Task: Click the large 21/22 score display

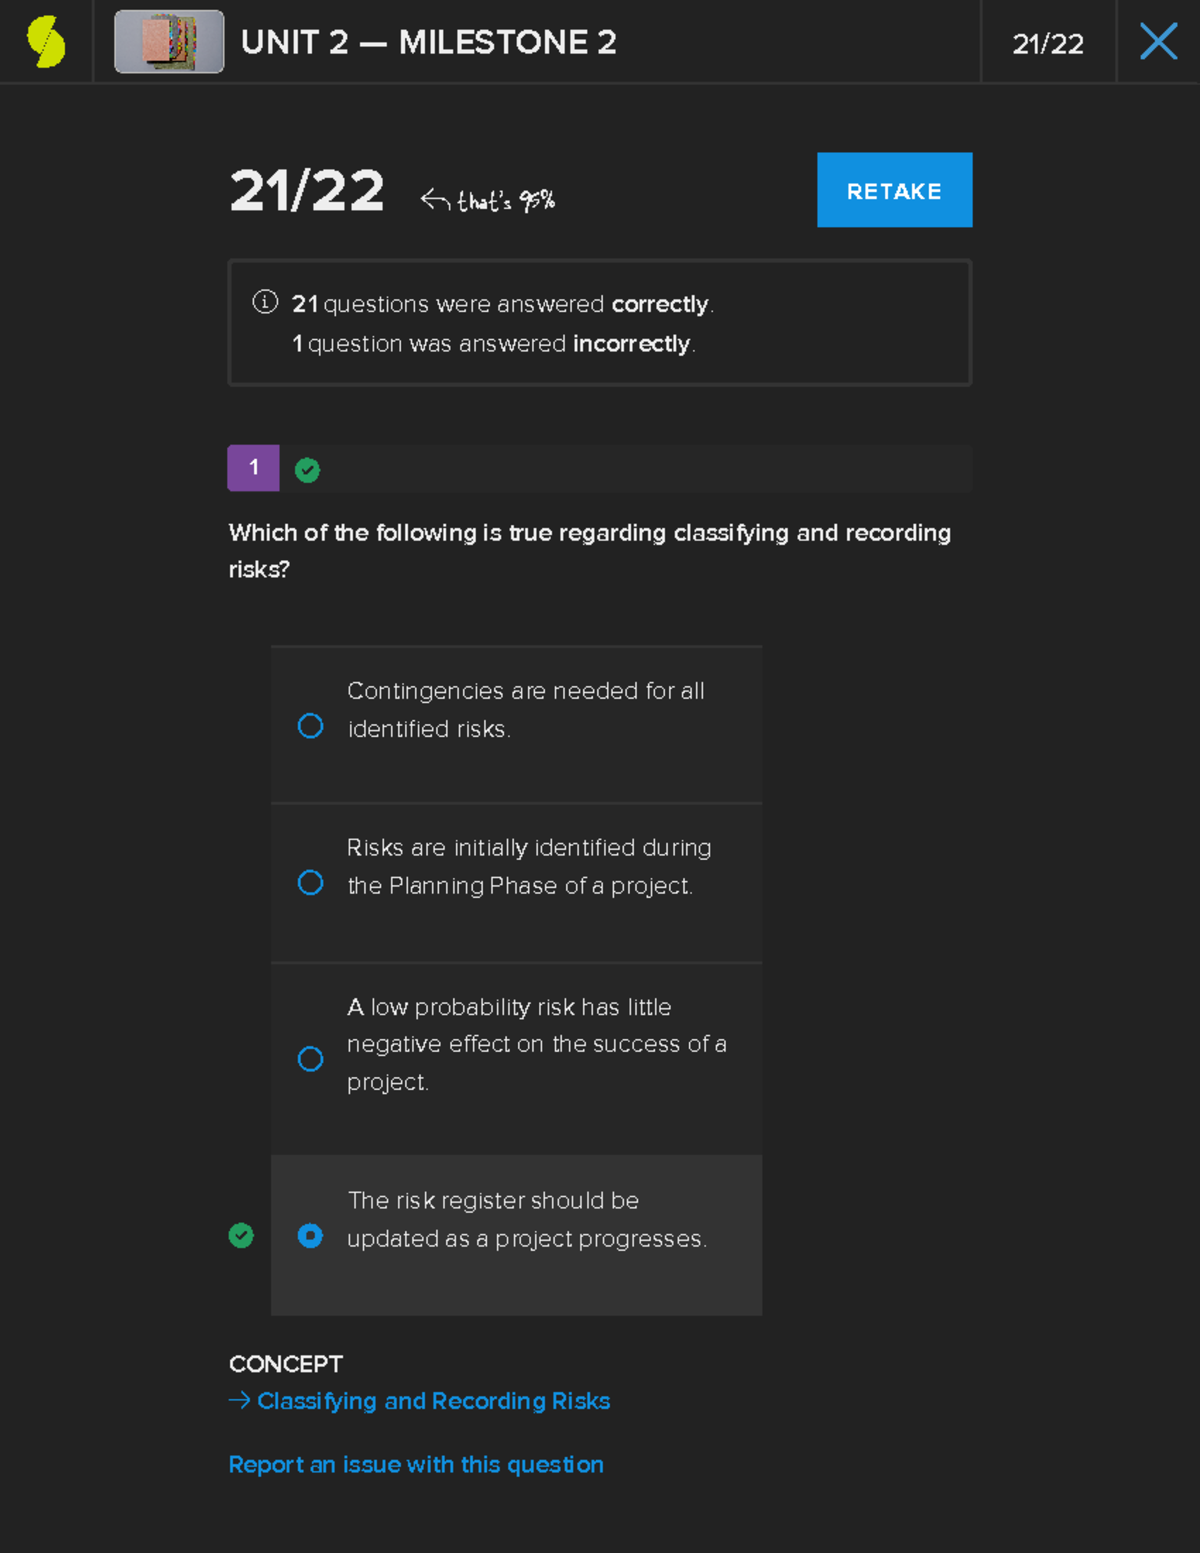Action: pos(306,190)
